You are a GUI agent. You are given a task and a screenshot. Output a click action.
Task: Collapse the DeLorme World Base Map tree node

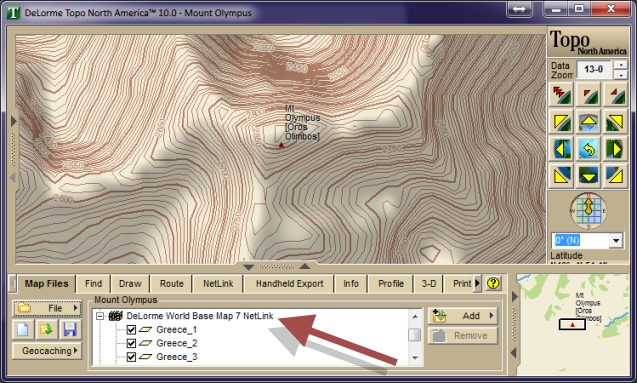click(100, 316)
